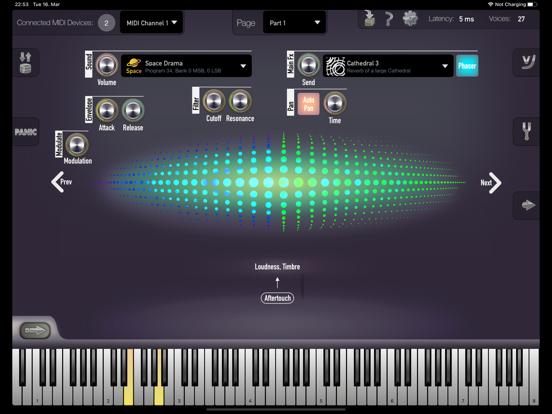Open the arrow share side tab
The image size is (552, 414).
(x=528, y=205)
